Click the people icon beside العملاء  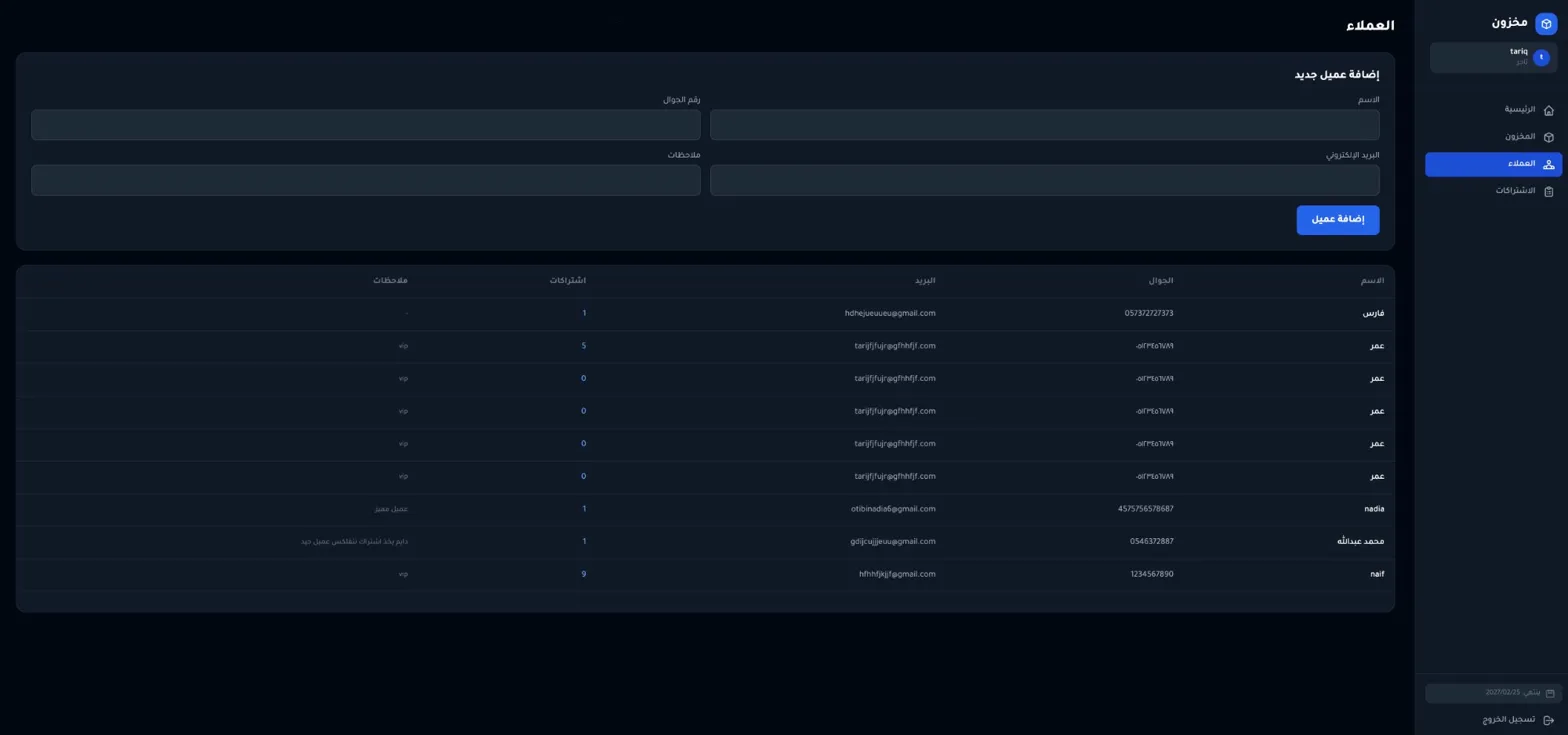tap(1549, 164)
